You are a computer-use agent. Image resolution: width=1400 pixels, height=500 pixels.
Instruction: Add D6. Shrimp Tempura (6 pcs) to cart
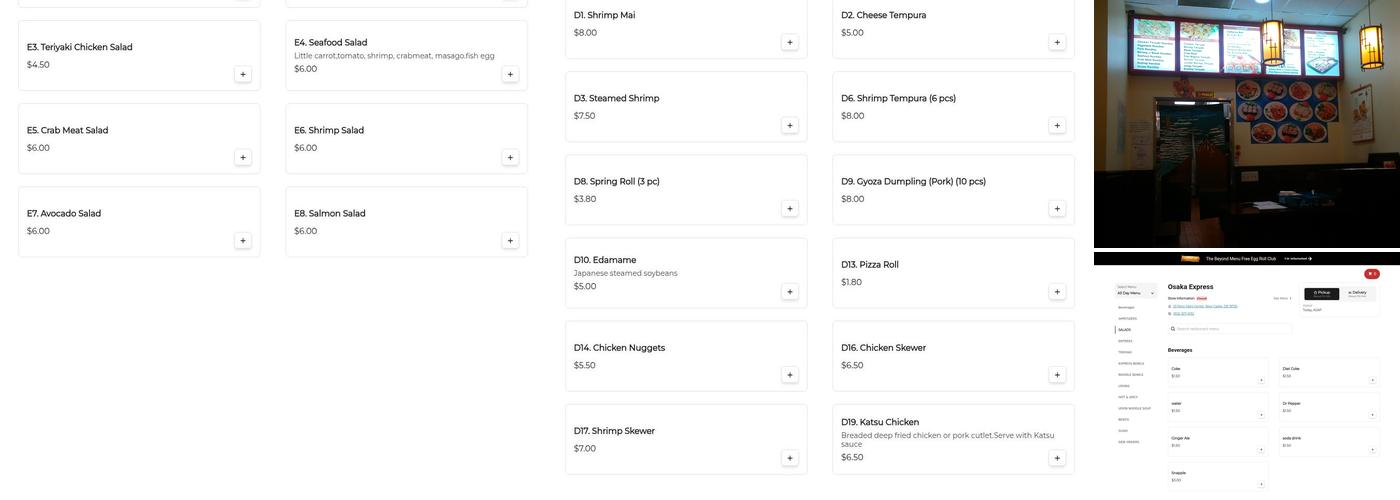[x=1057, y=125]
